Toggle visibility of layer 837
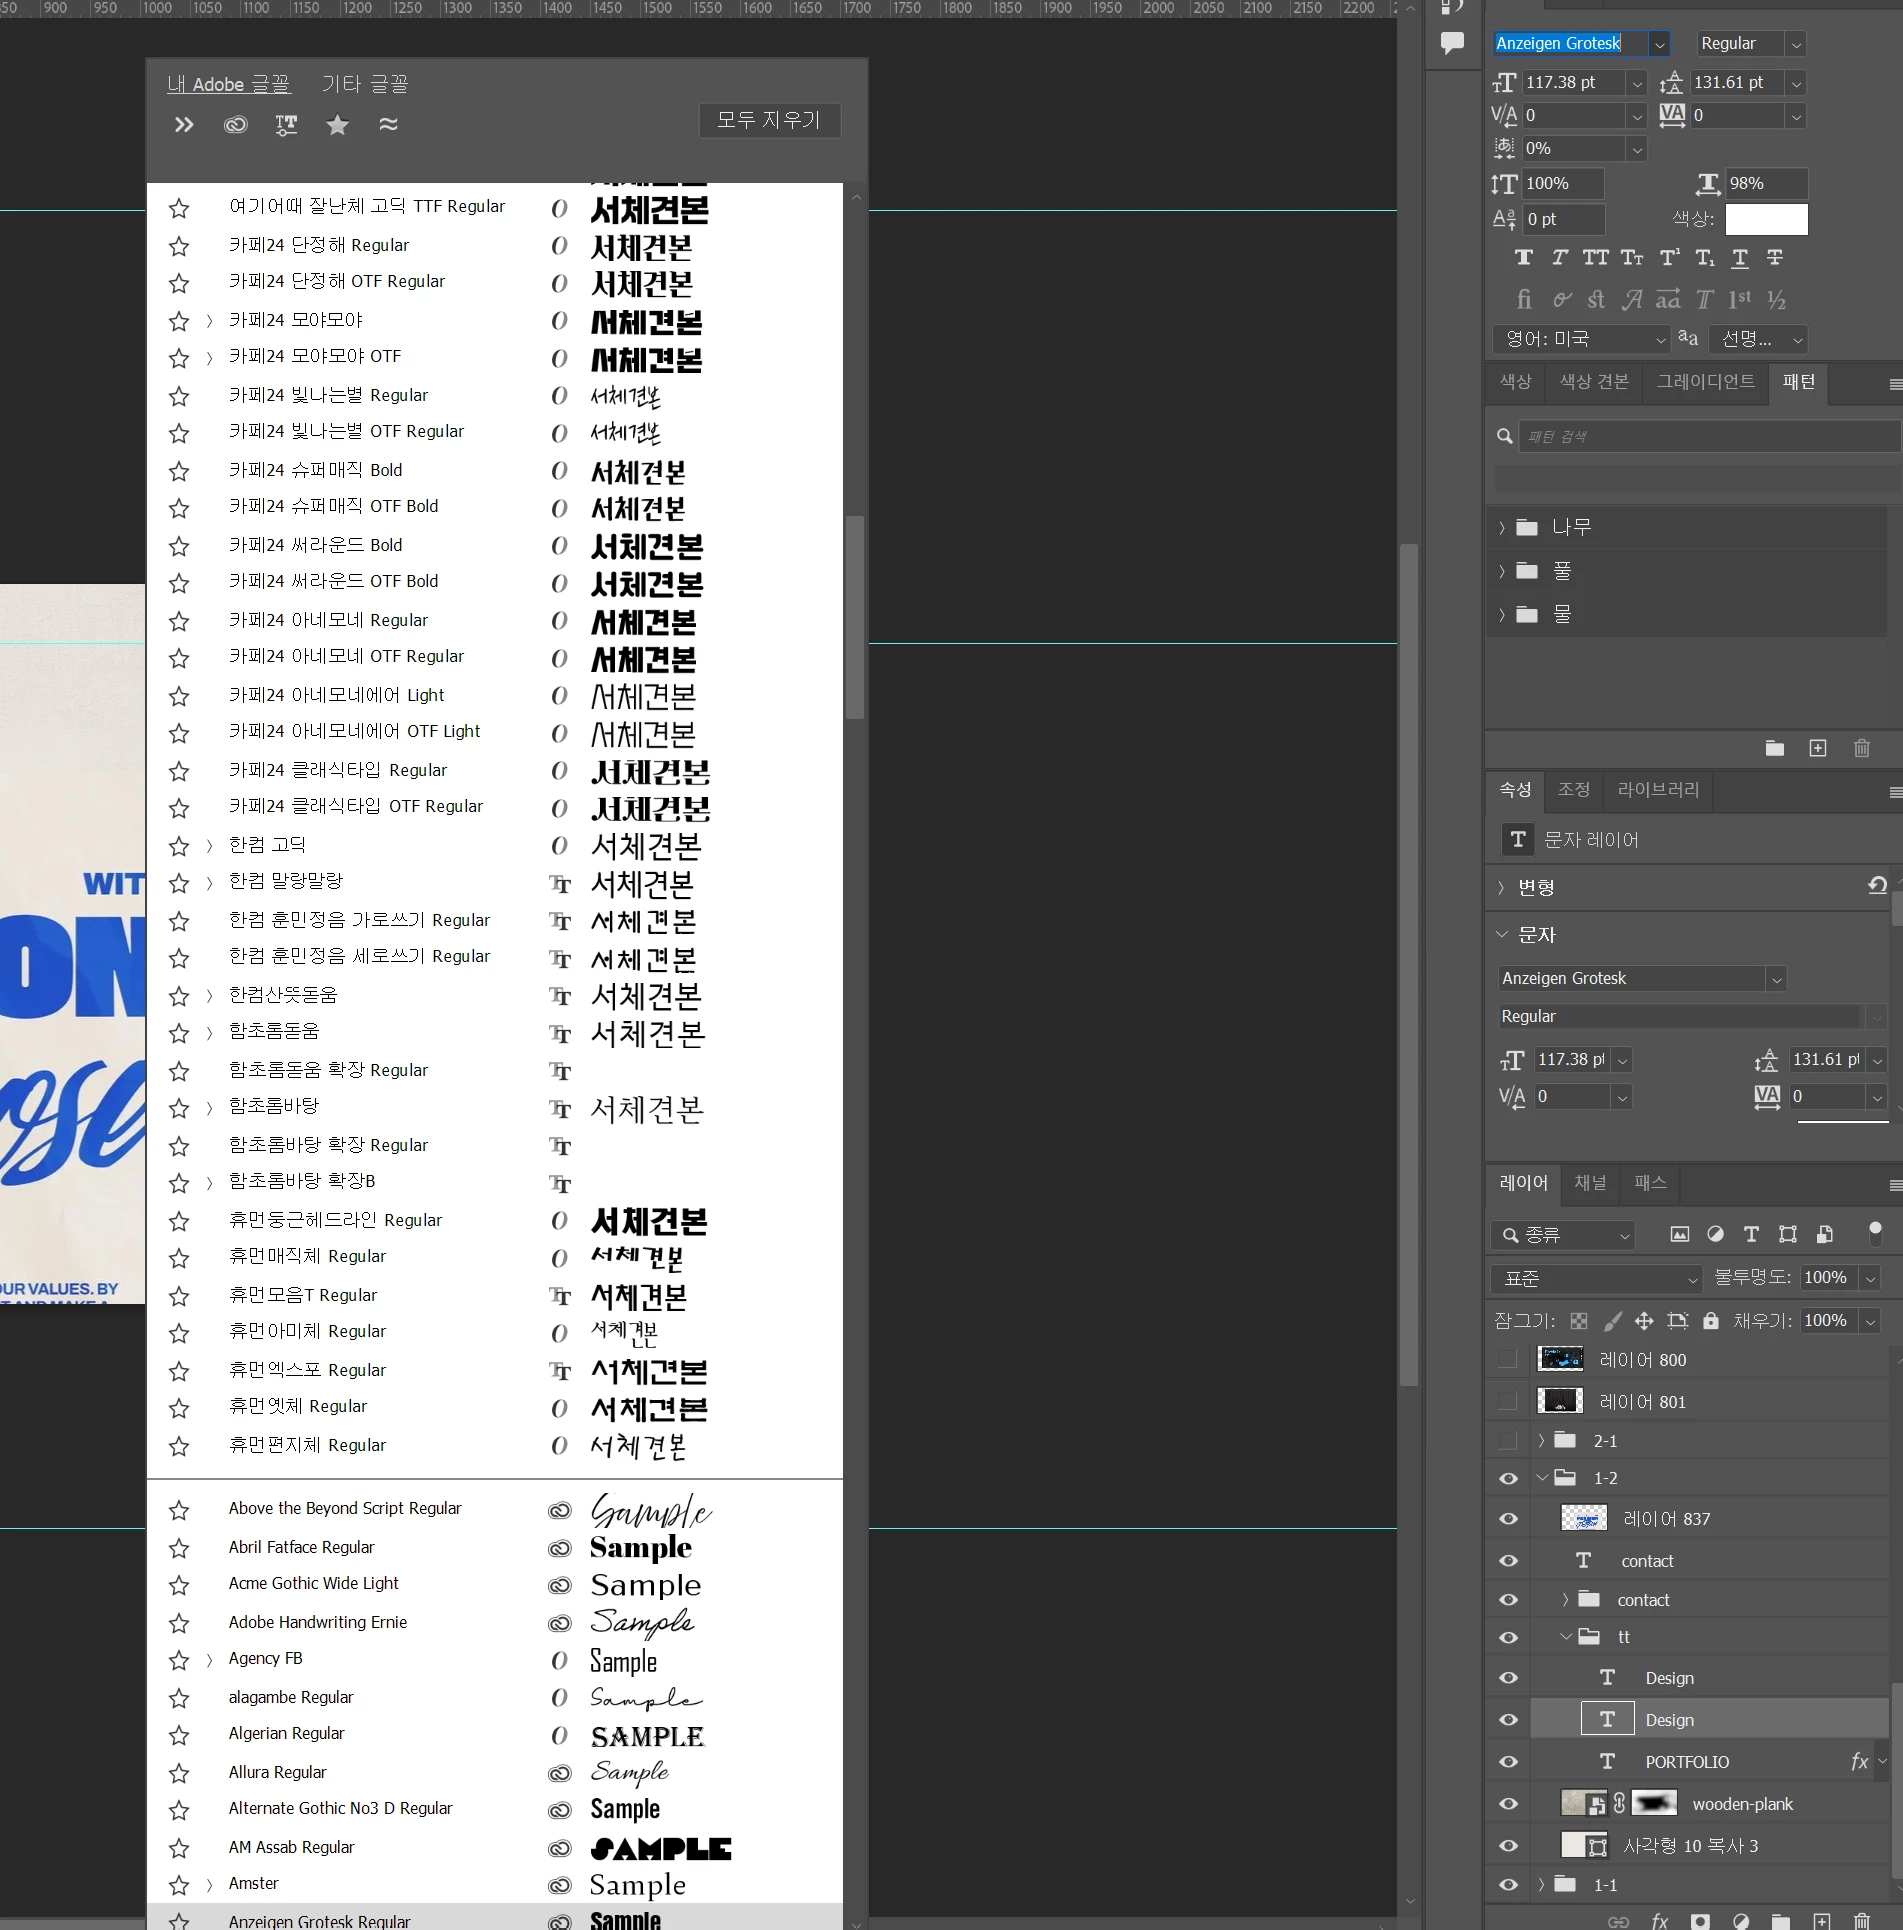The width and height of the screenshot is (1903, 1930). (1509, 1519)
